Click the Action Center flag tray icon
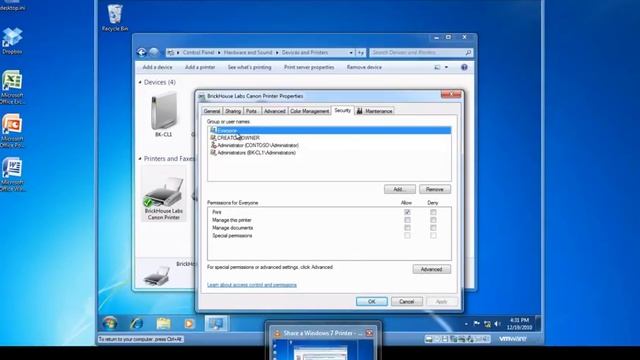The width and height of the screenshot is (640, 360). [476, 324]
